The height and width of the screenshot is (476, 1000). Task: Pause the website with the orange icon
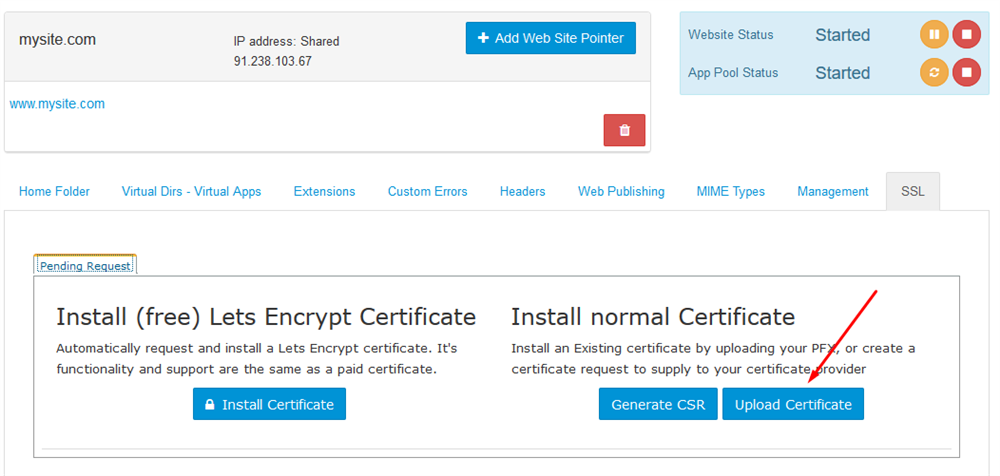pyautogui.click(x=934, y=34)
